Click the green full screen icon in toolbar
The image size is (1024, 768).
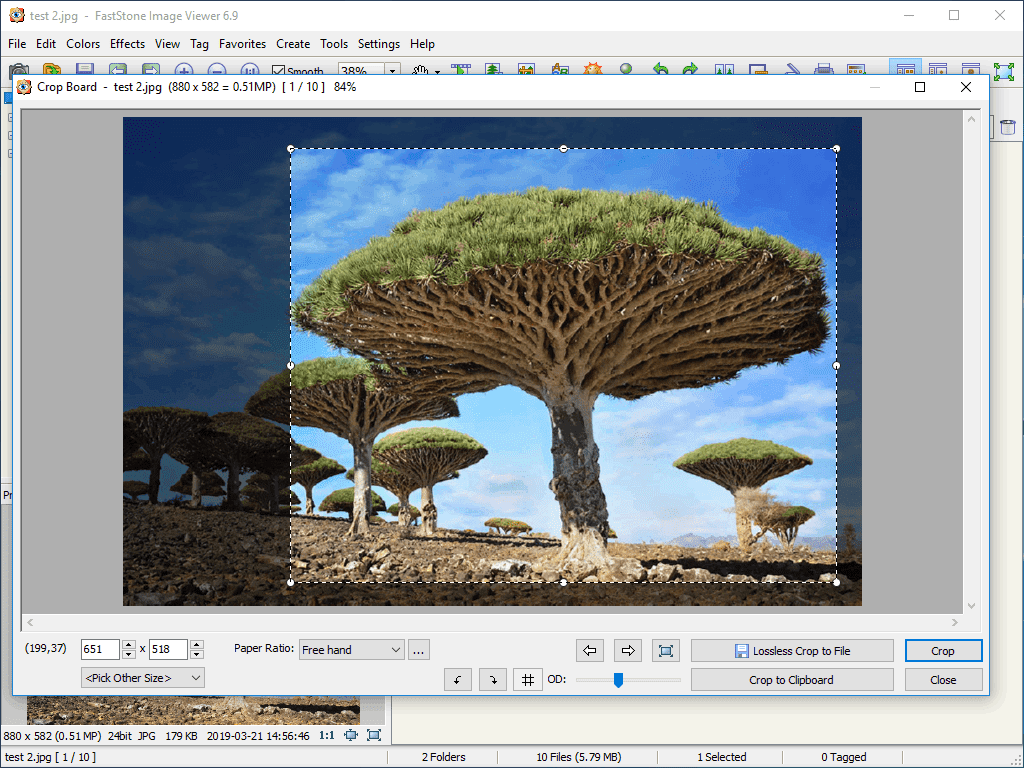pos(628,70)
